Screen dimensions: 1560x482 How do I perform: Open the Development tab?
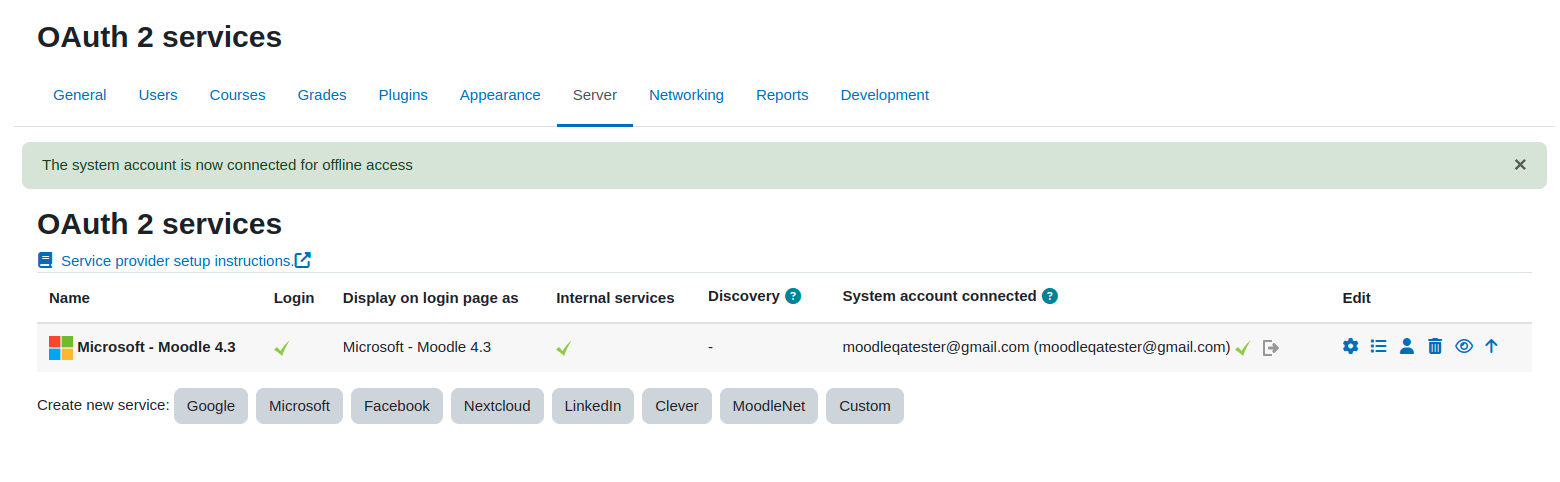click(x=885, y=95)
